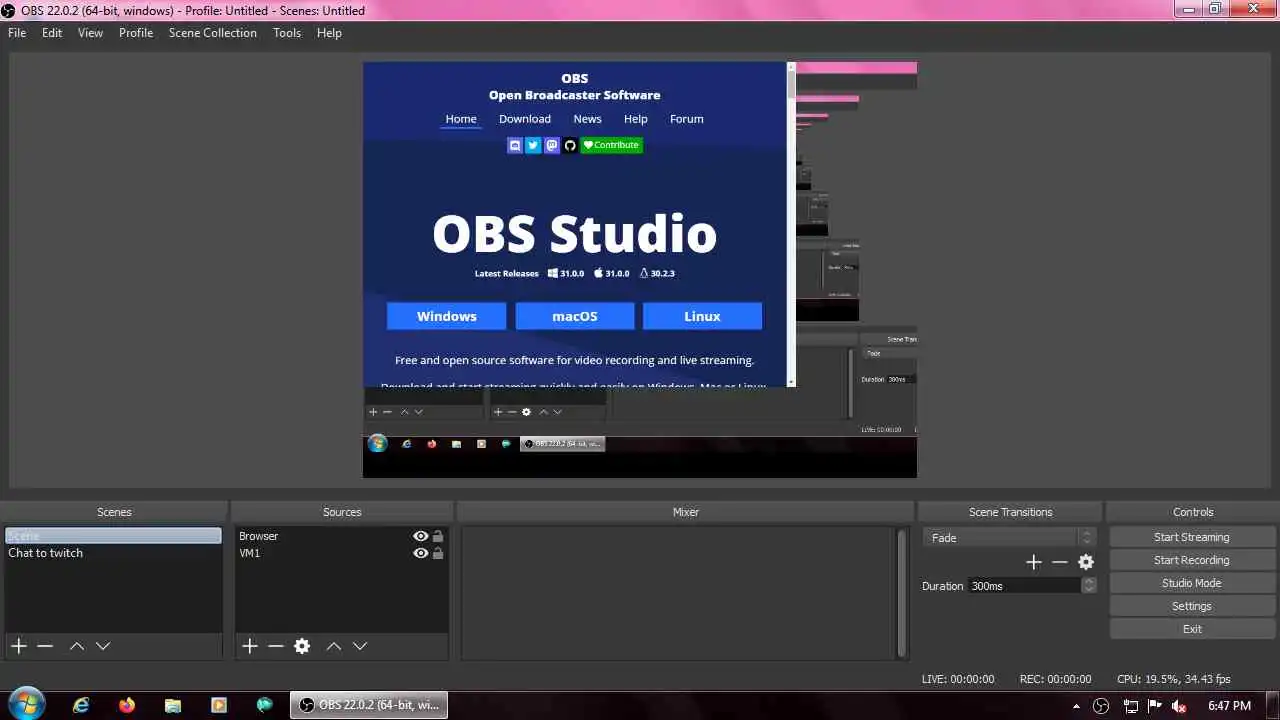Click 'OBS Studio' heading in preview
1280x720 pixels.
click(x=575, y=233)
